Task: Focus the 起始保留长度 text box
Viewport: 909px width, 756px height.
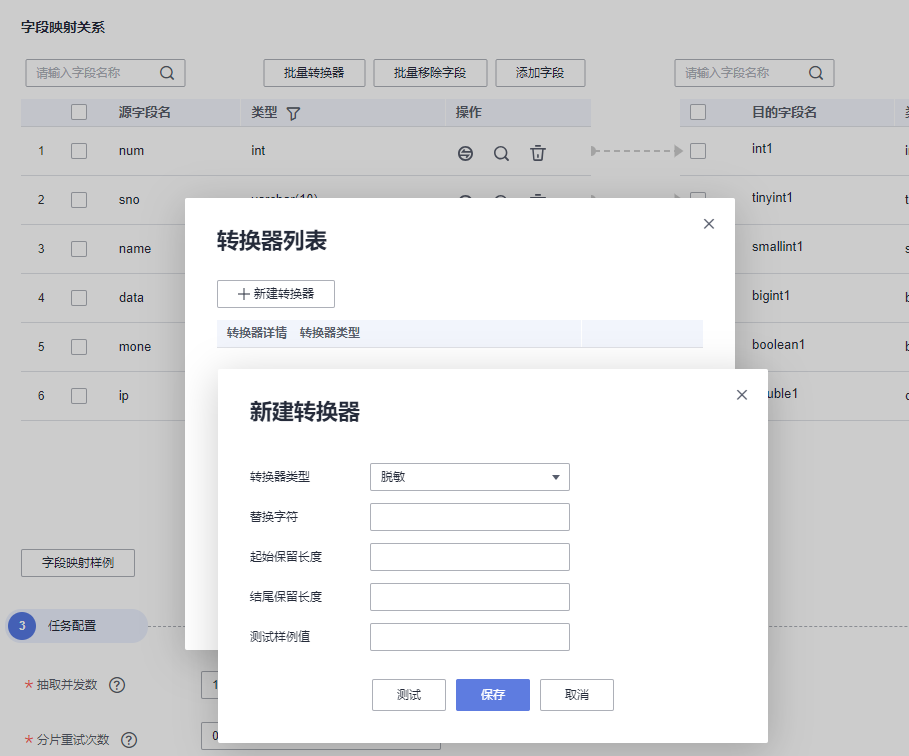Action: [469, 557]
